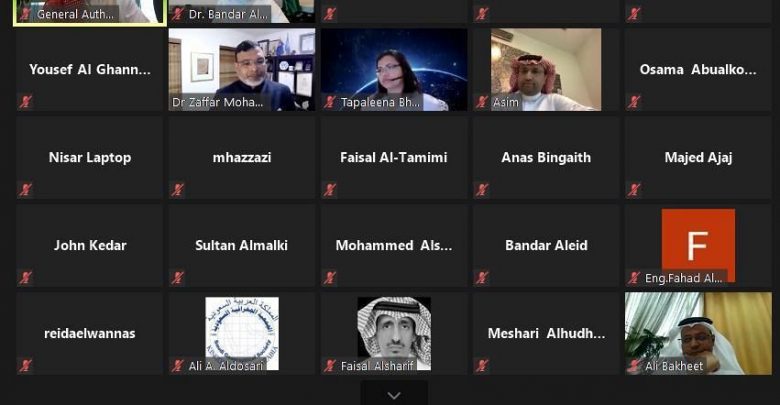Click muted mic icon on Sultan Almalki tile
Screen dimensions: 780x405
click(x=178, y=278)
